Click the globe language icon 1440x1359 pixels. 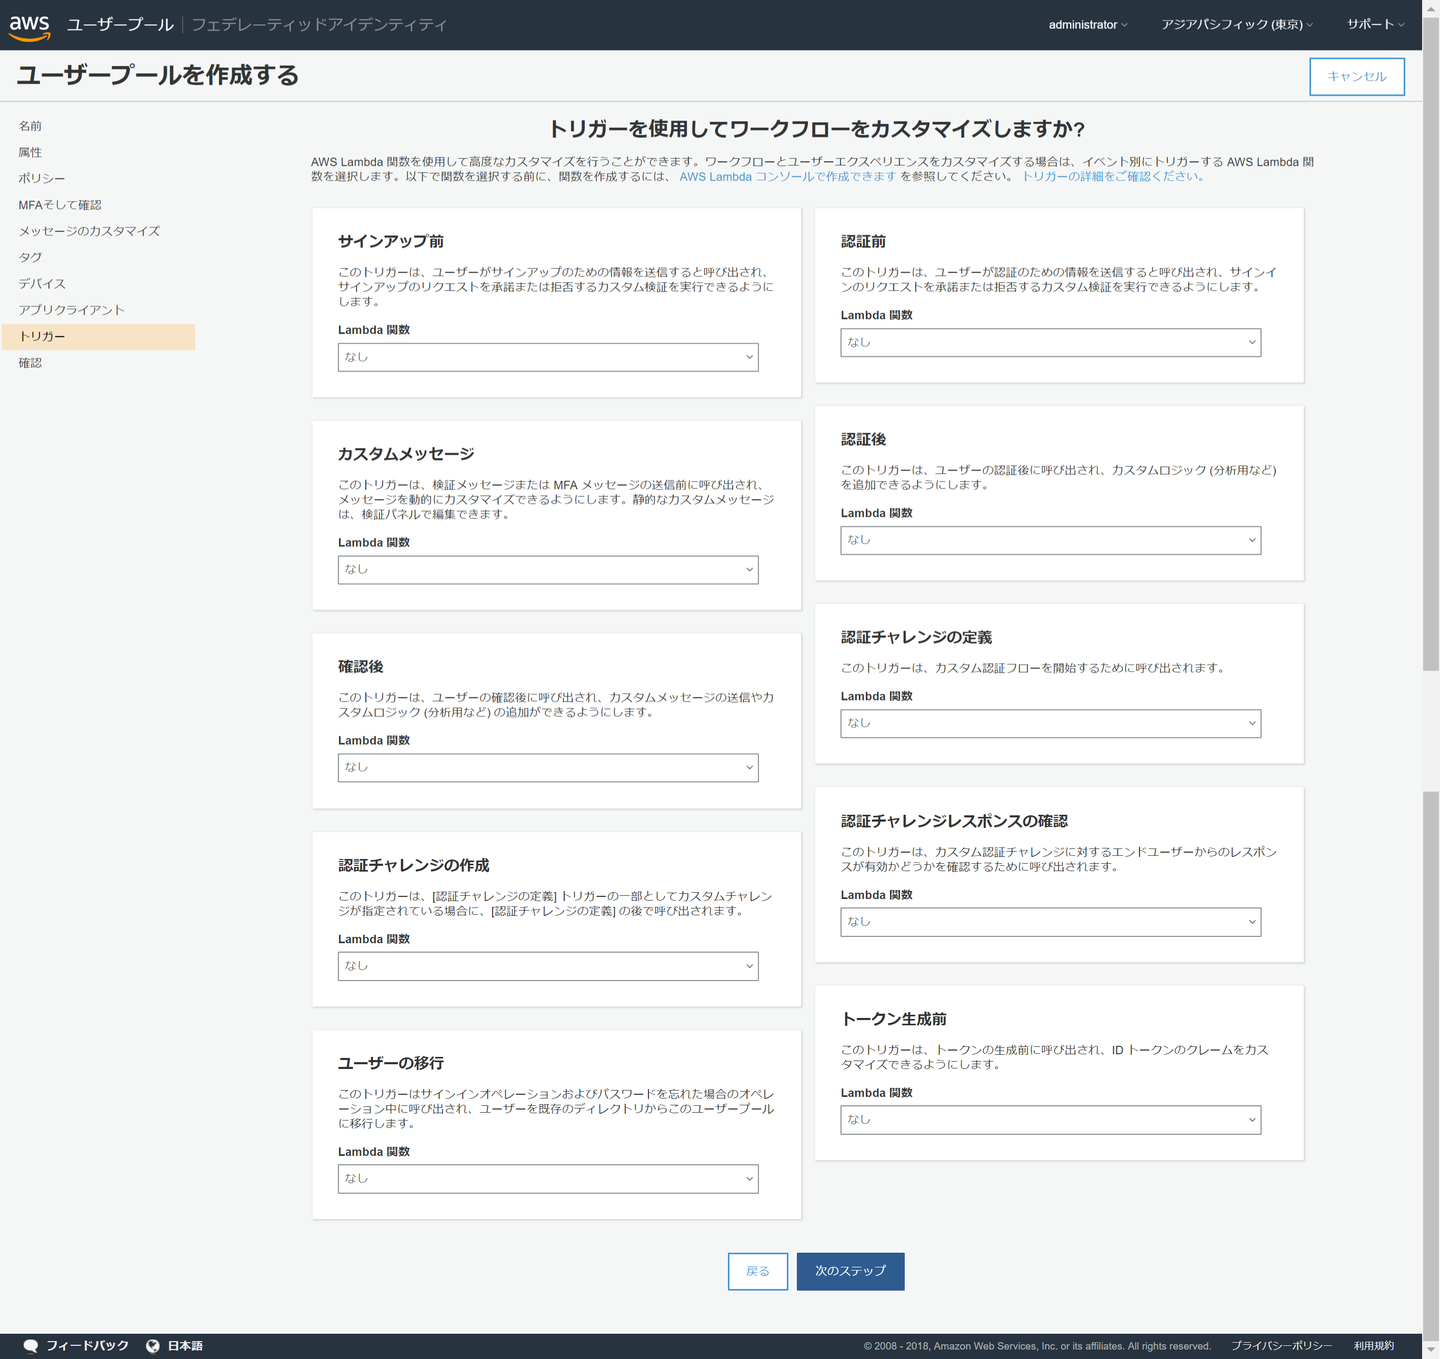(153, 1346)
